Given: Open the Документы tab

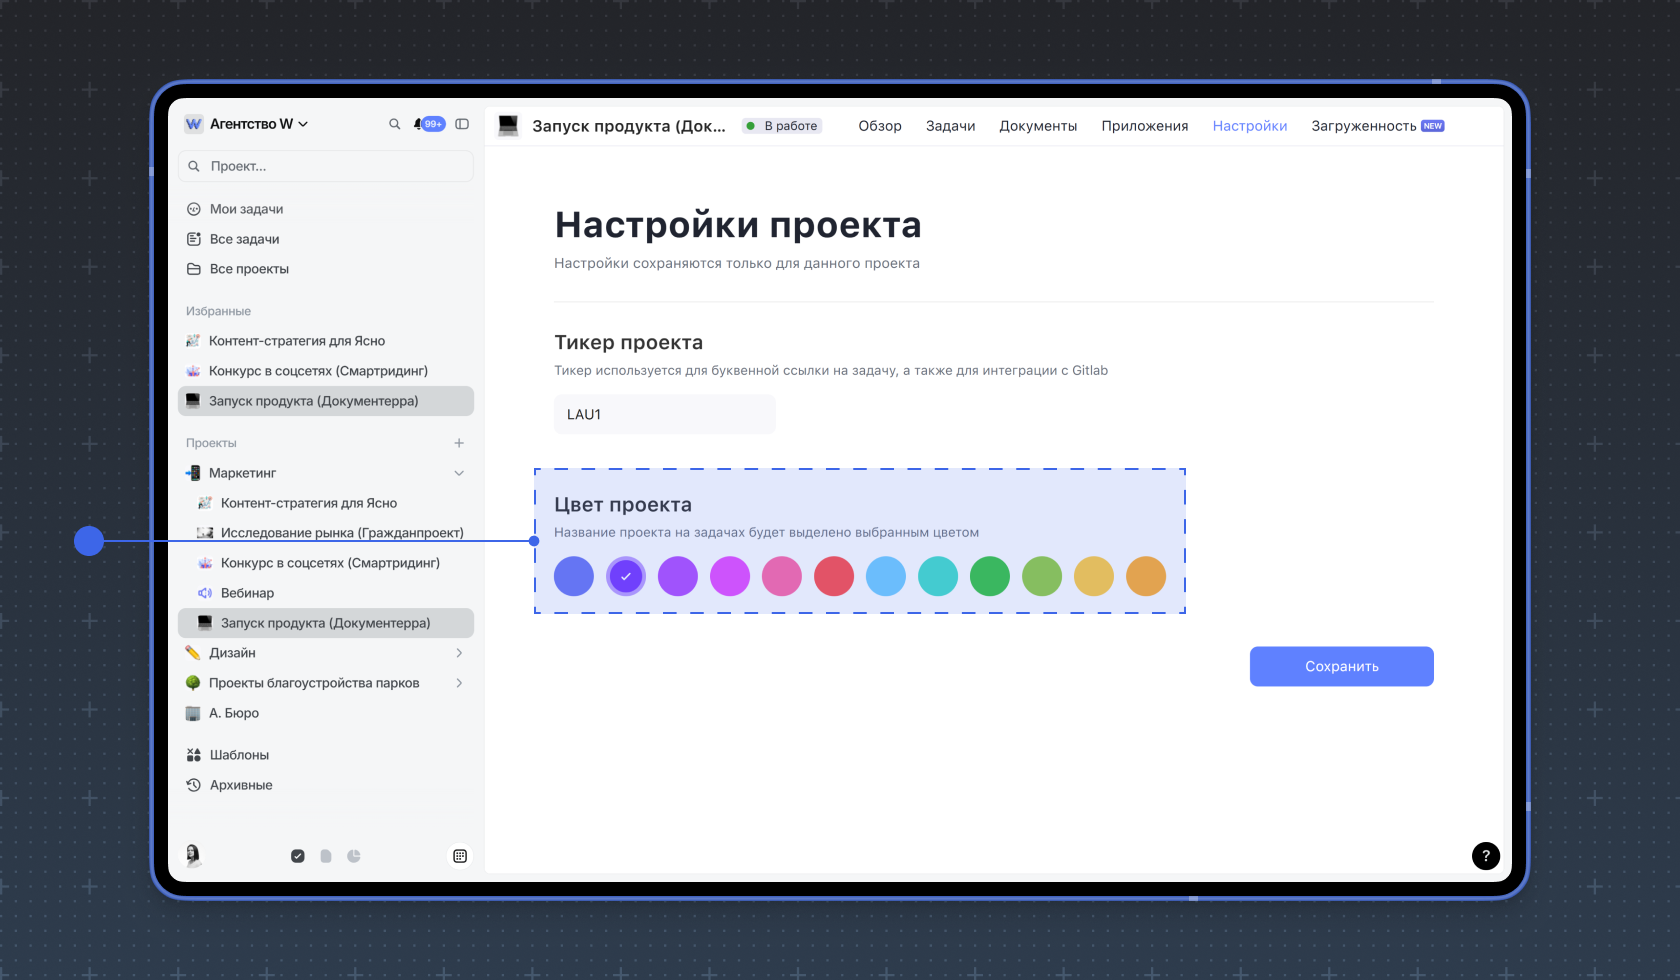Looking at the screenshot, I should 1038,126.
